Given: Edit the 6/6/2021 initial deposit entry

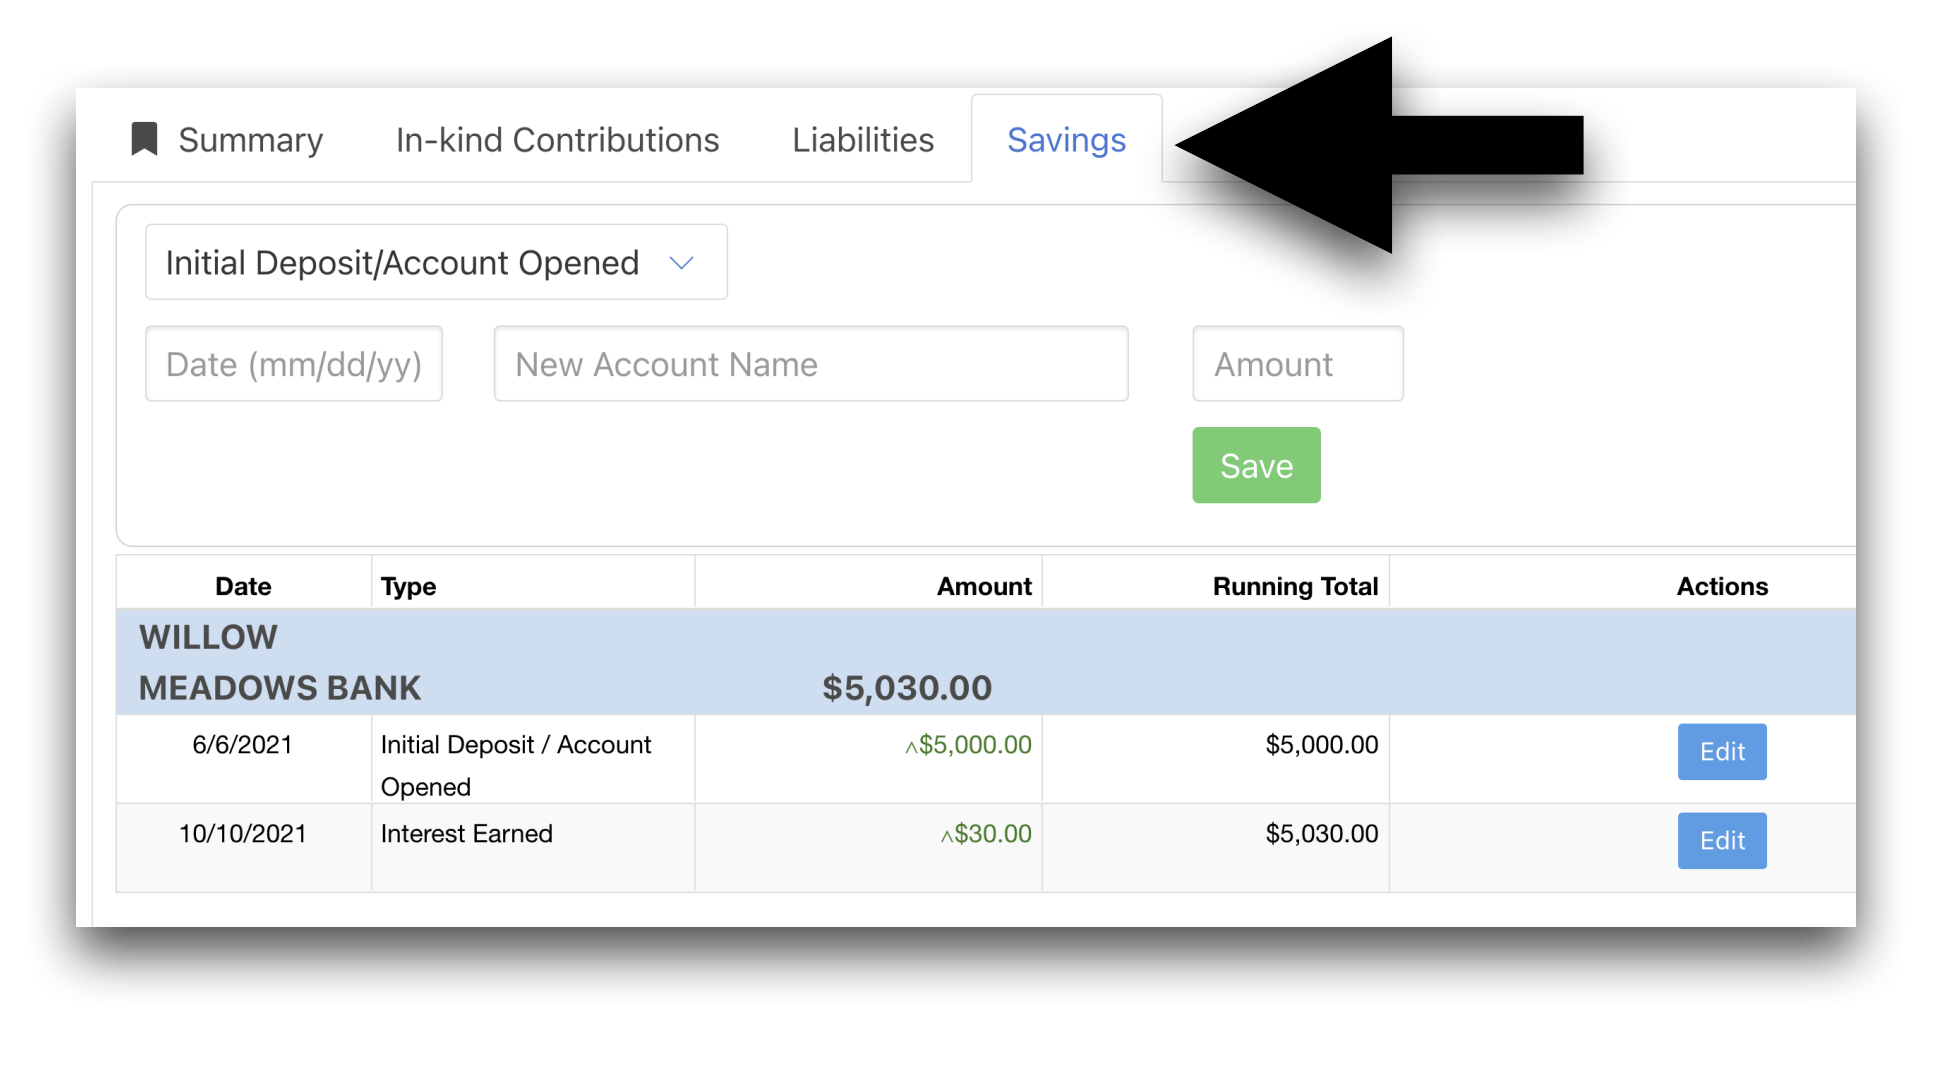Looking at the screenshot, I should [x=1721, y=752].
